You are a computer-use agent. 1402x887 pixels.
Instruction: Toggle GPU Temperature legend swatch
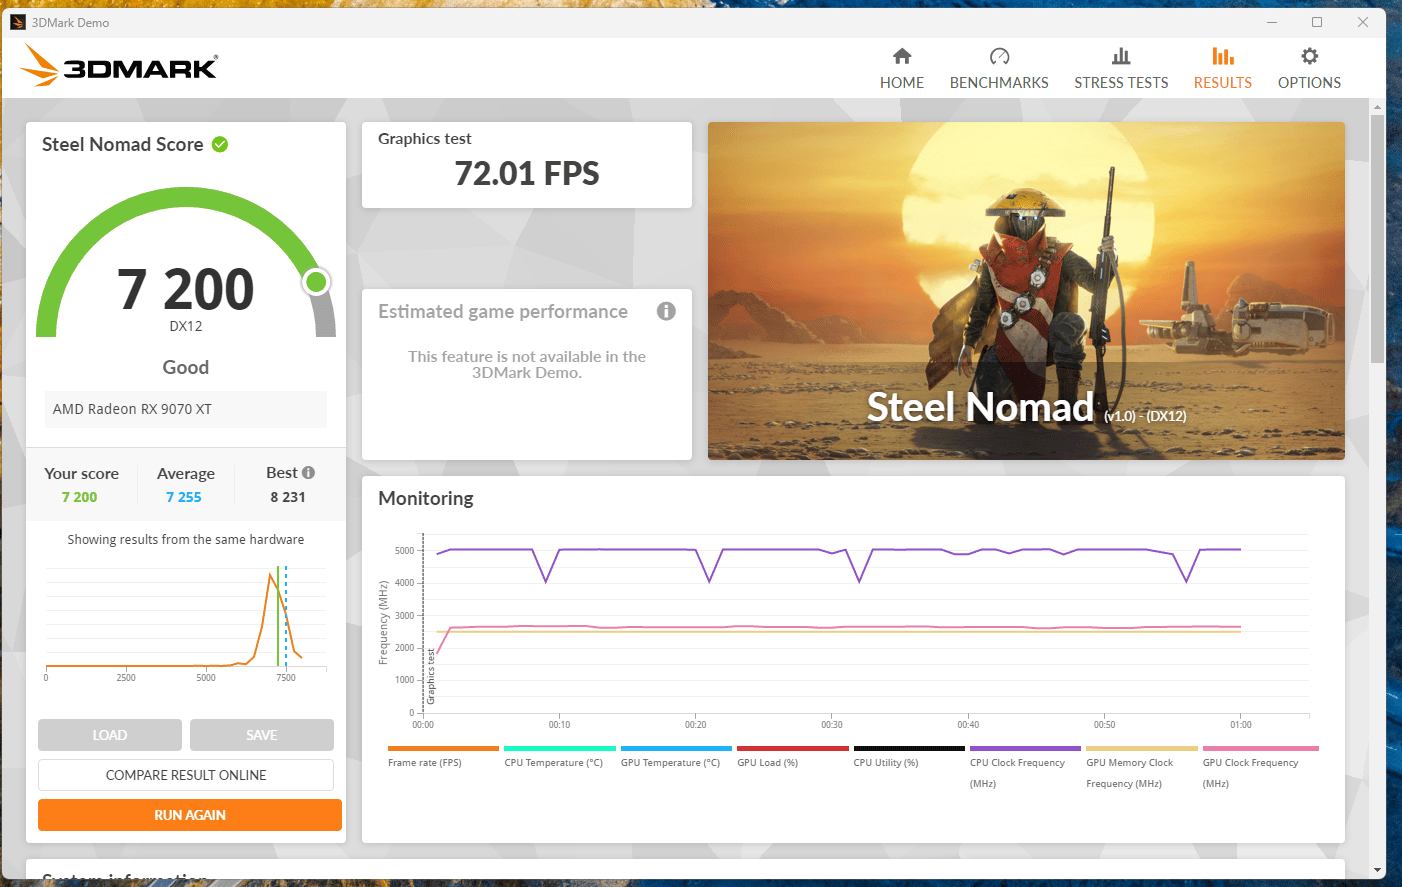tap(676, 748)
